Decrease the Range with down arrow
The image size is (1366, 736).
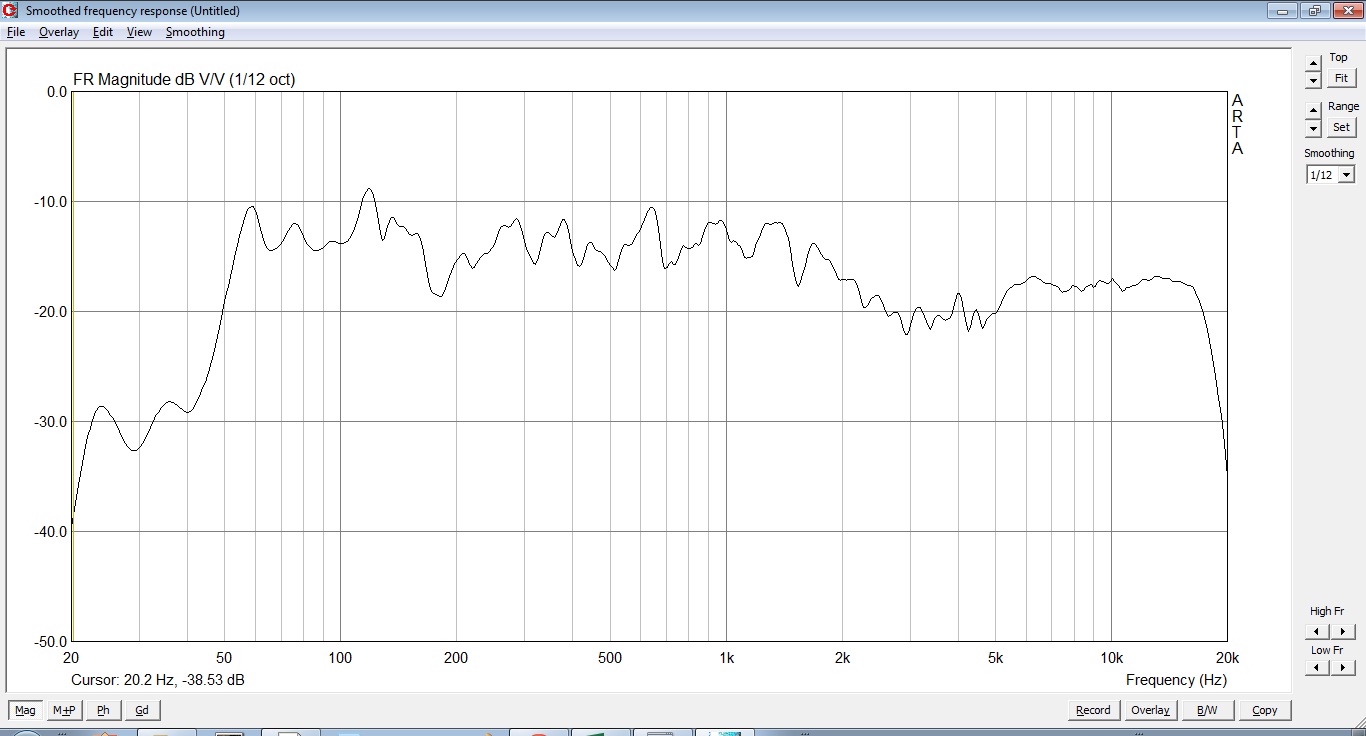1313,128
